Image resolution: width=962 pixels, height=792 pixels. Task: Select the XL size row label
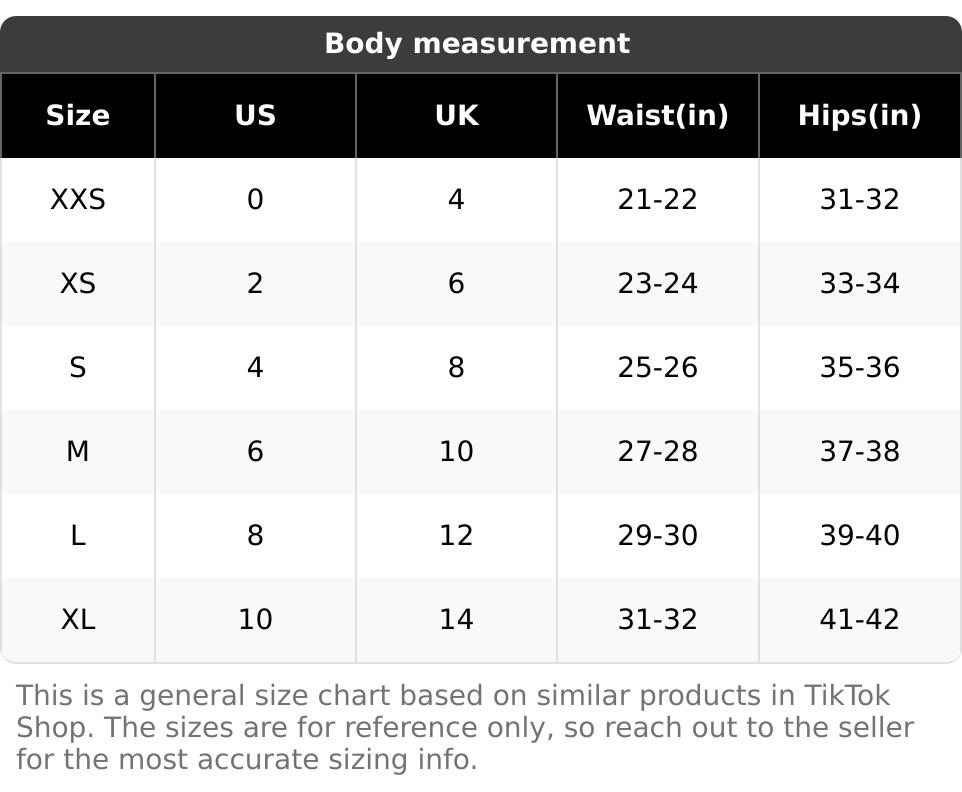(x=78, y=620)
